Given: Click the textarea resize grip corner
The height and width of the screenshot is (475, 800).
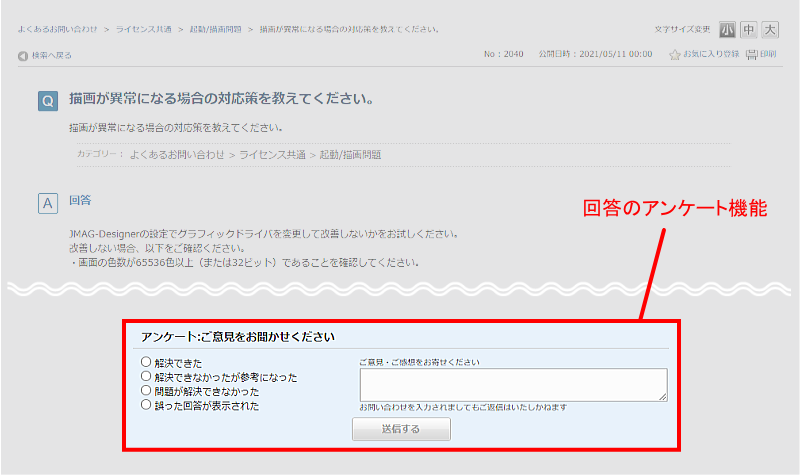Looking at the screenshot, I should (x=663, y=397).
